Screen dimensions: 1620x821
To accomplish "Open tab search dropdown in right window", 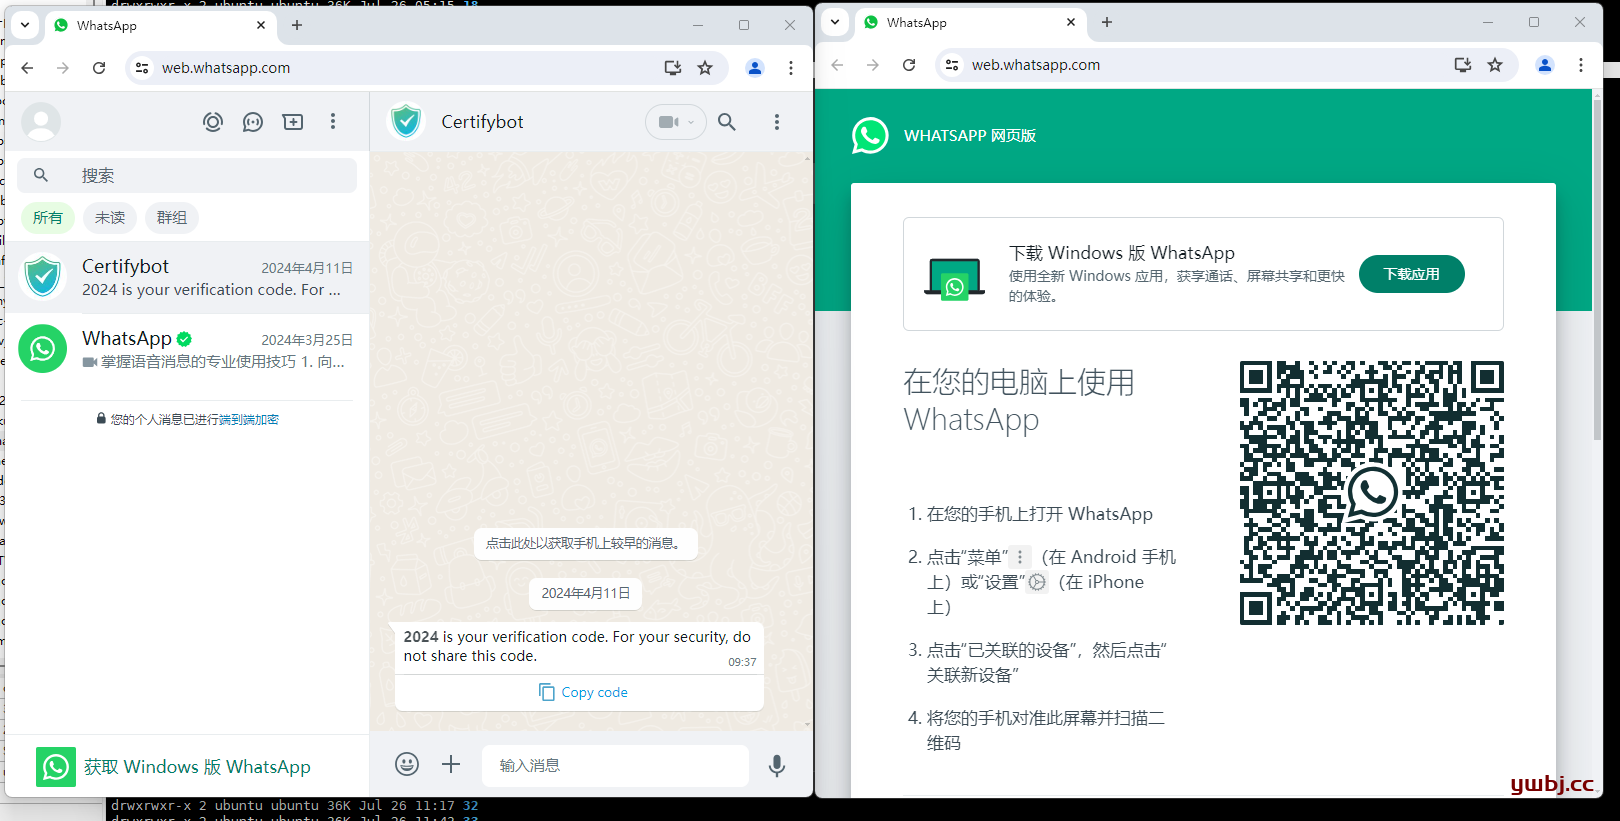I will pos(835,22).
